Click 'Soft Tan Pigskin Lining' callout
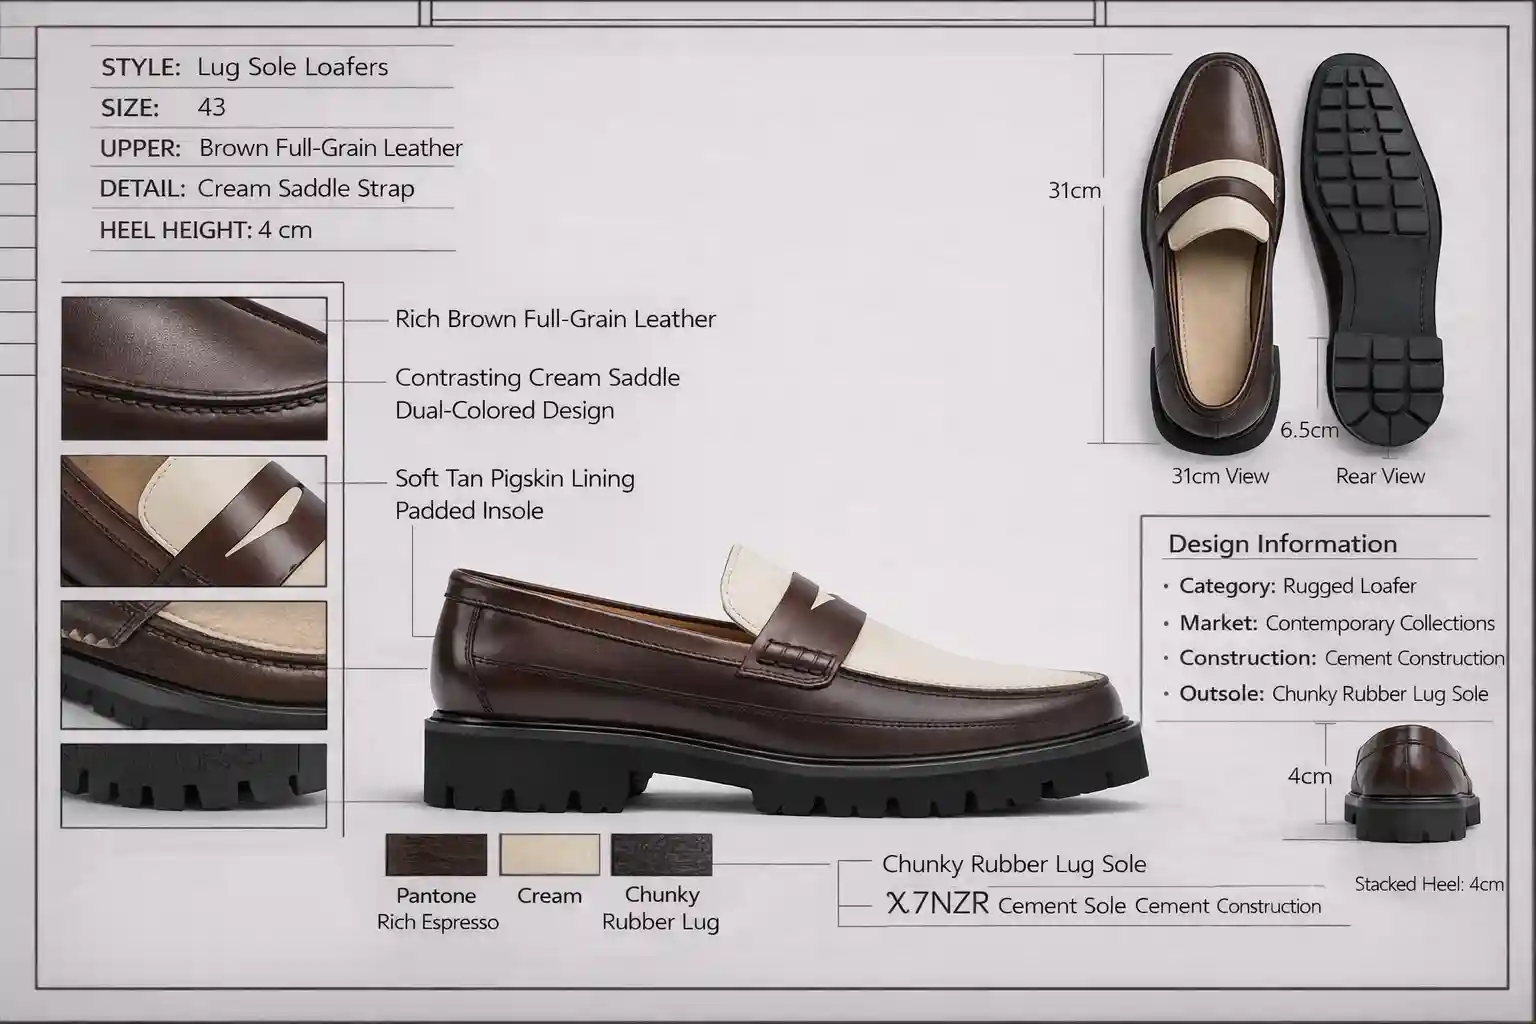Screen dimensions: 1536x1024 point(514,478)
